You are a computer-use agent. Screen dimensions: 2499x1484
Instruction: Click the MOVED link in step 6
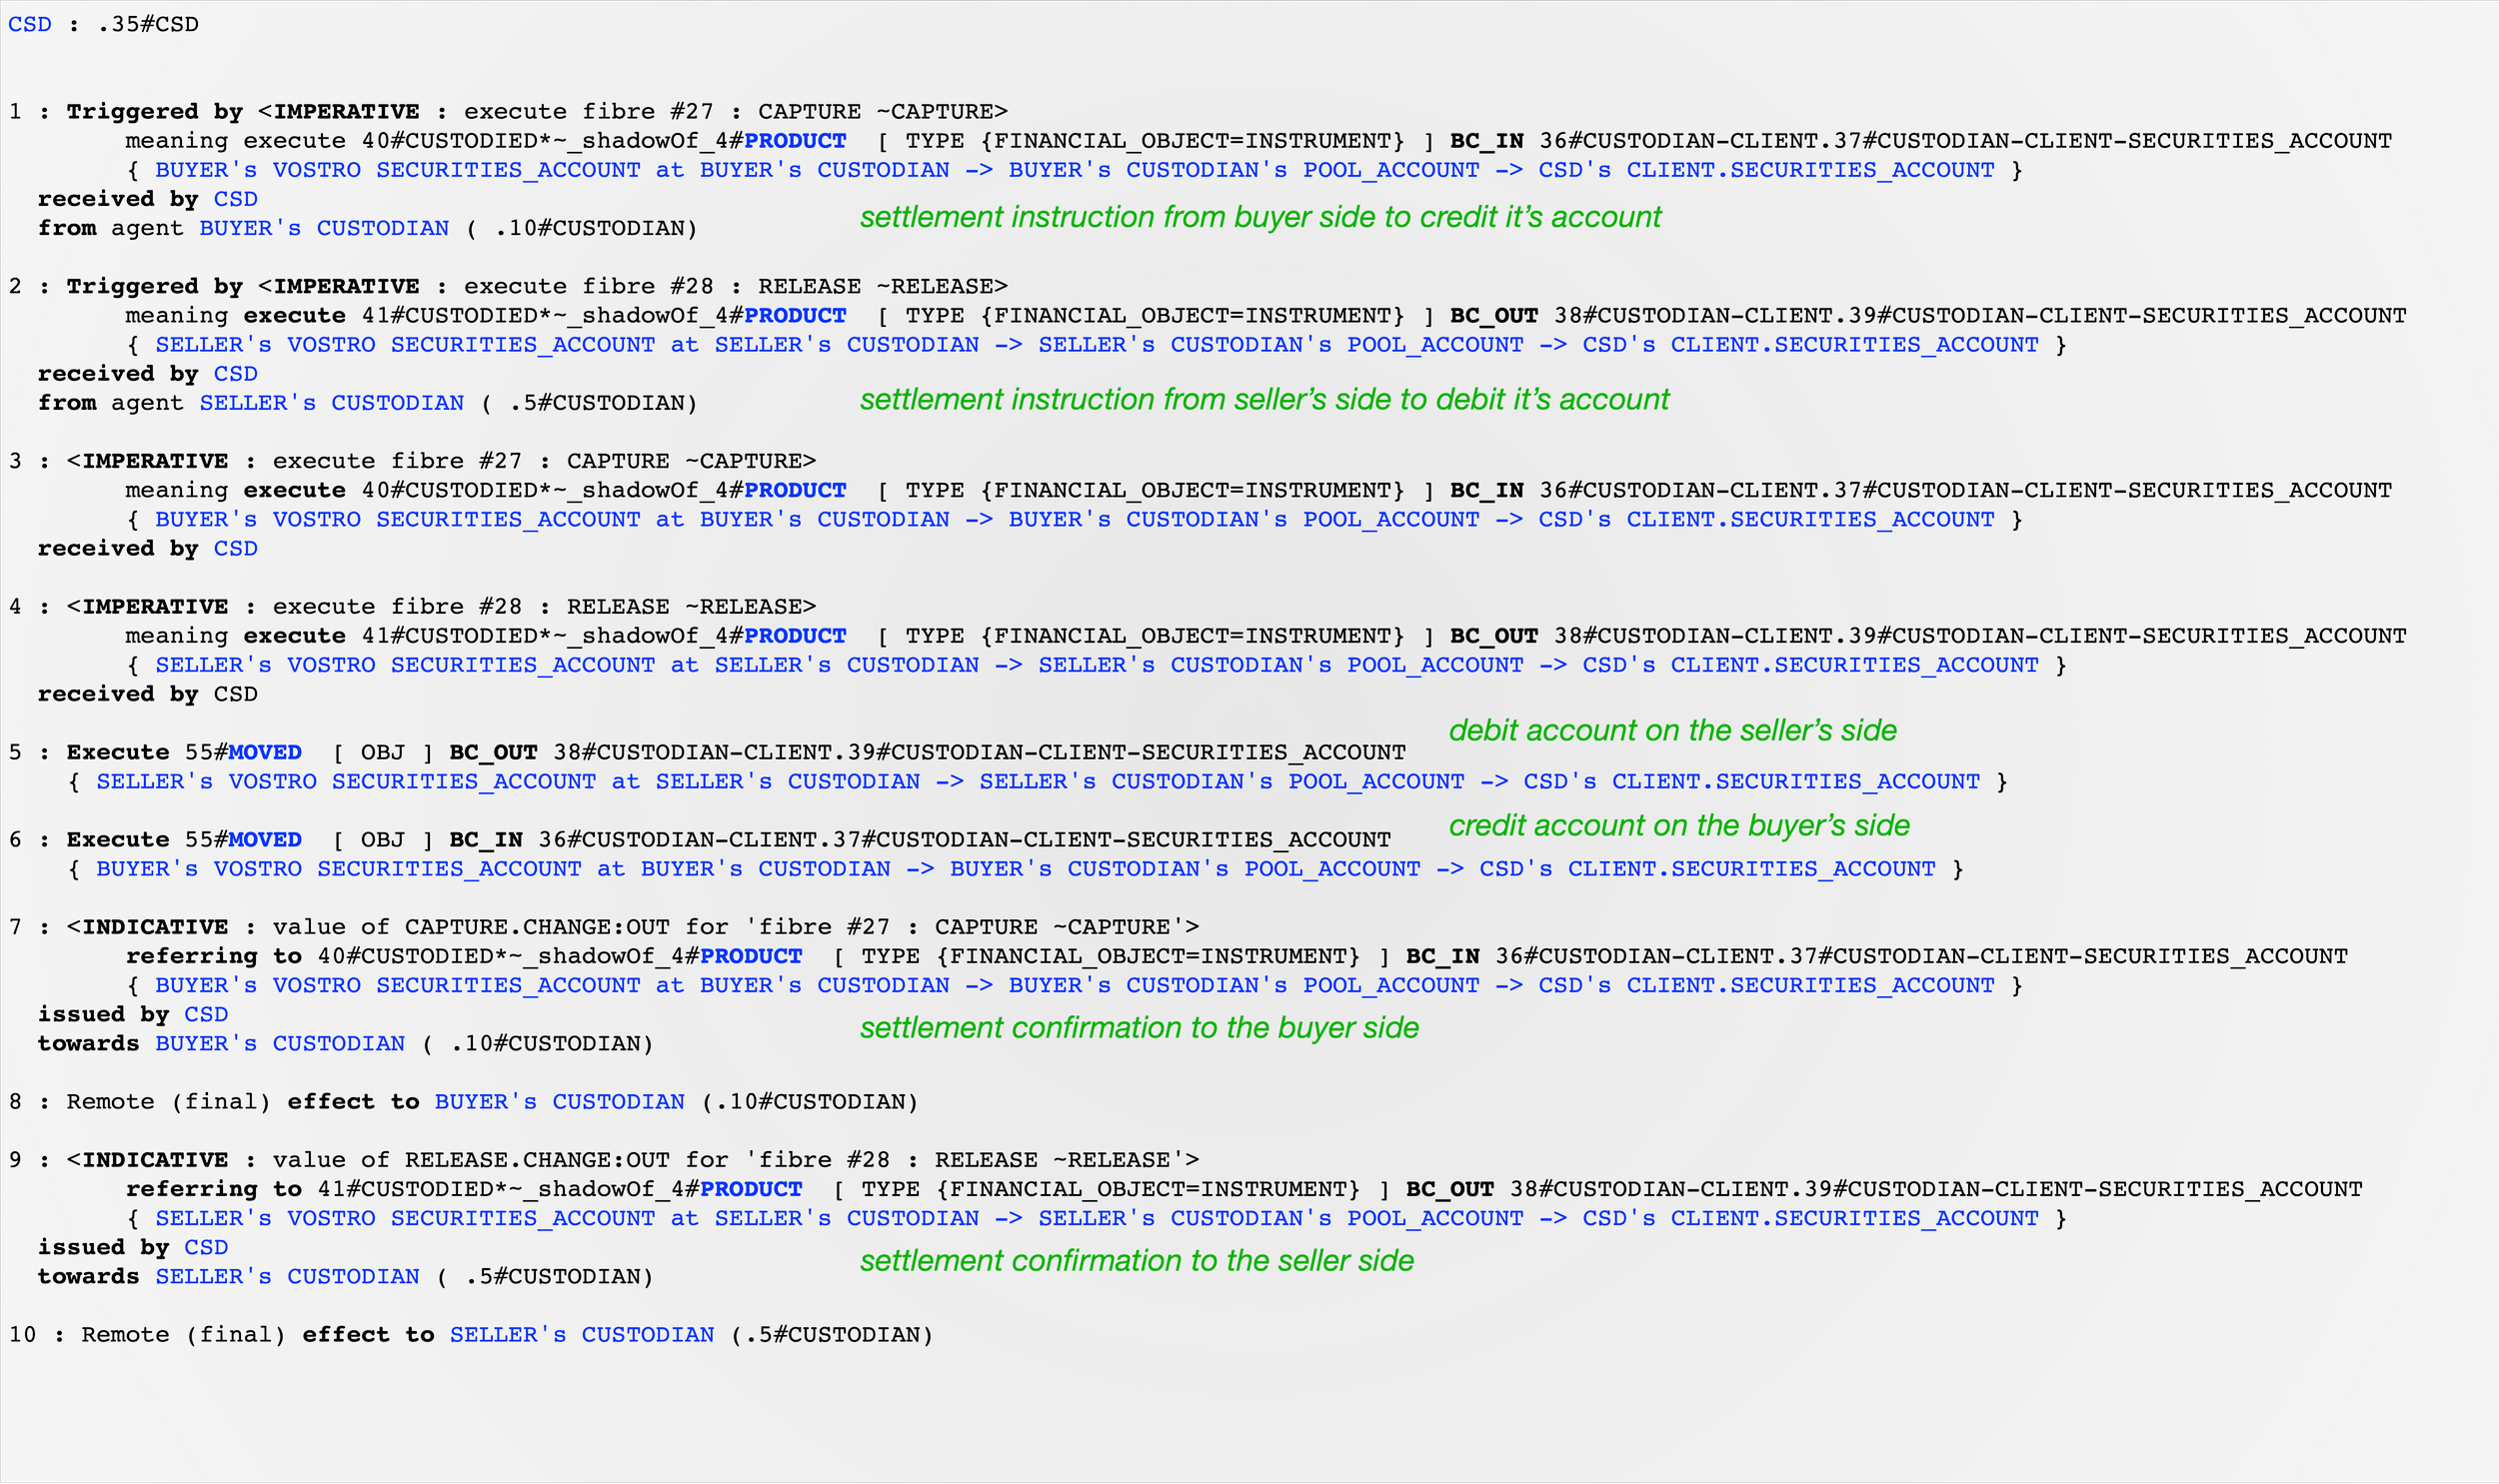point(264,840)
